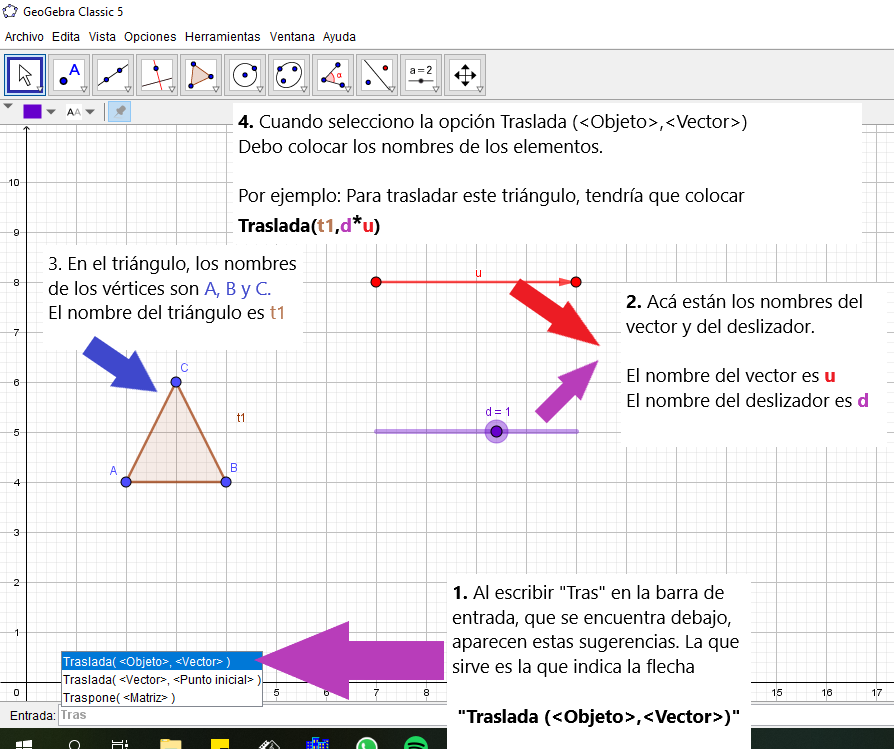The height and width of the screenshot is (749, 894).
Task: Open the Windows Start menu
Action: coord(23,744)
